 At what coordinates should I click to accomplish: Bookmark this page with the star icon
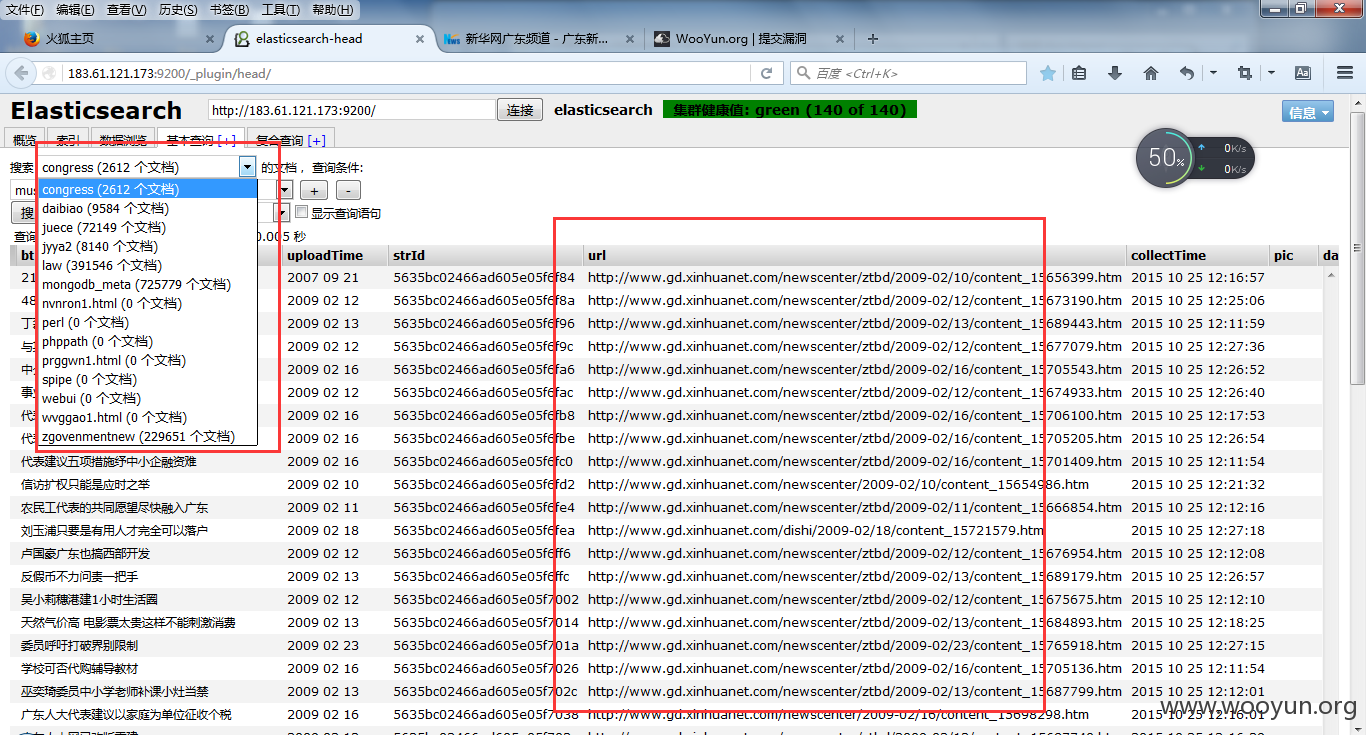pyautogui.click(x=1047, y=73)
